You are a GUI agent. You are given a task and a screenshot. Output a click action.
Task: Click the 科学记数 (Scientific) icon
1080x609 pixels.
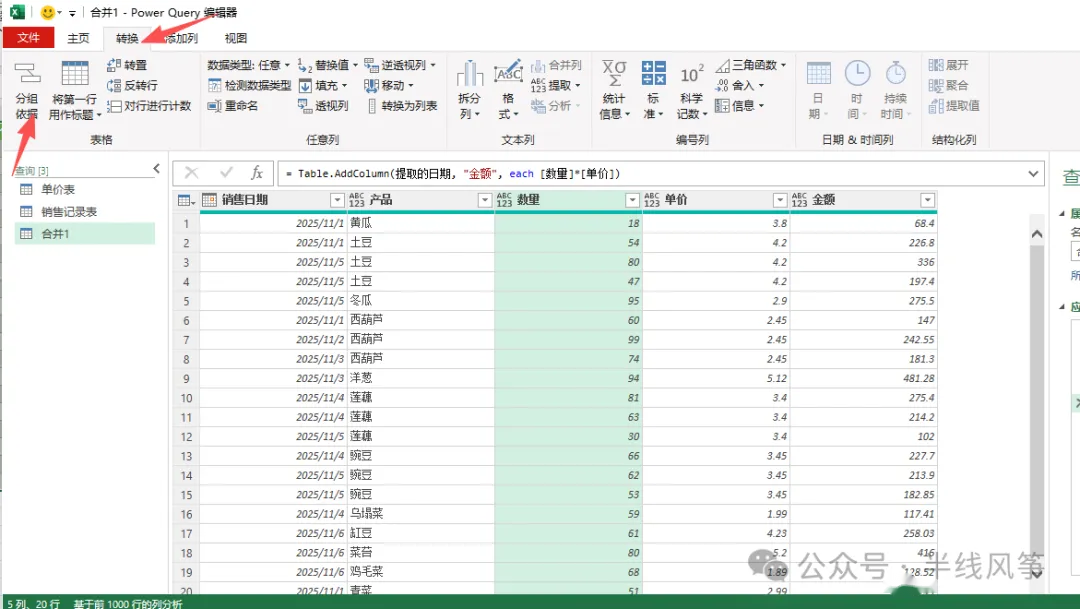click(x=692, y=74)
